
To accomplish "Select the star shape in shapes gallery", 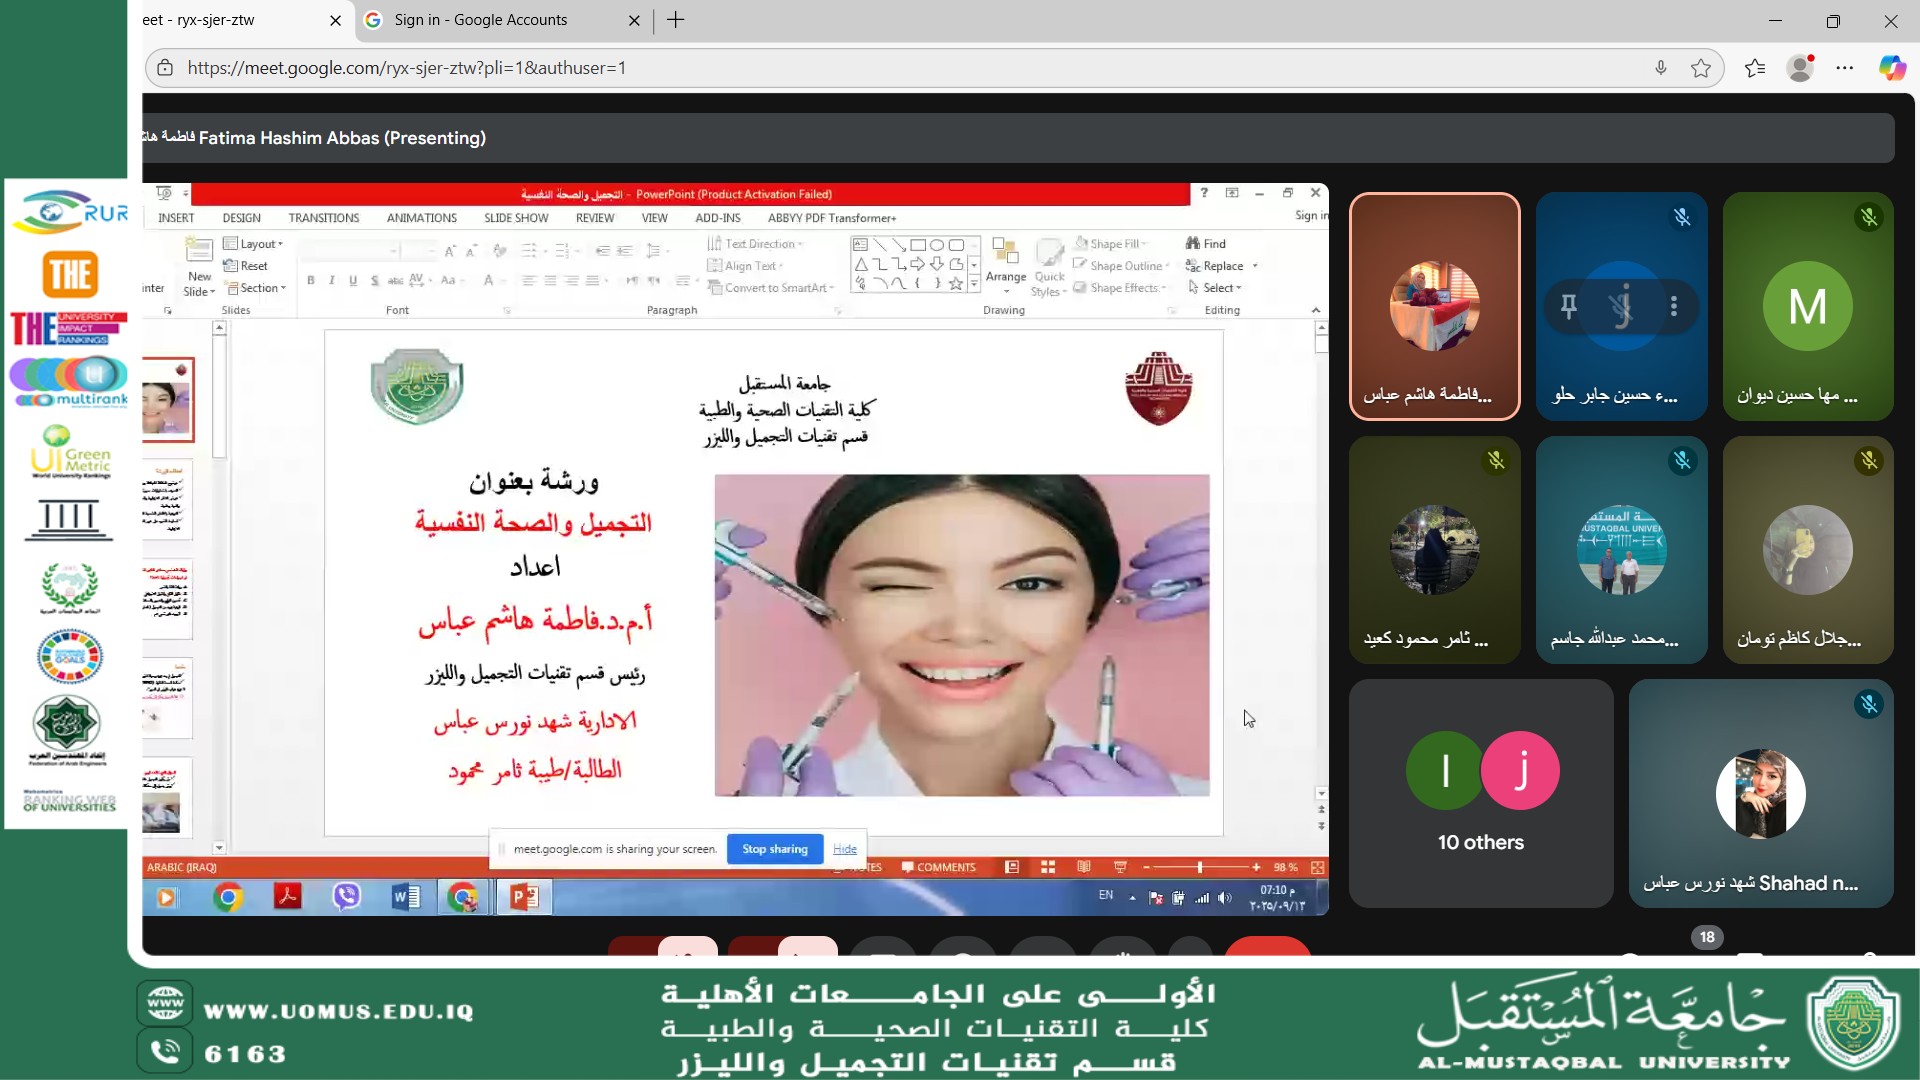I will (956, 284).
